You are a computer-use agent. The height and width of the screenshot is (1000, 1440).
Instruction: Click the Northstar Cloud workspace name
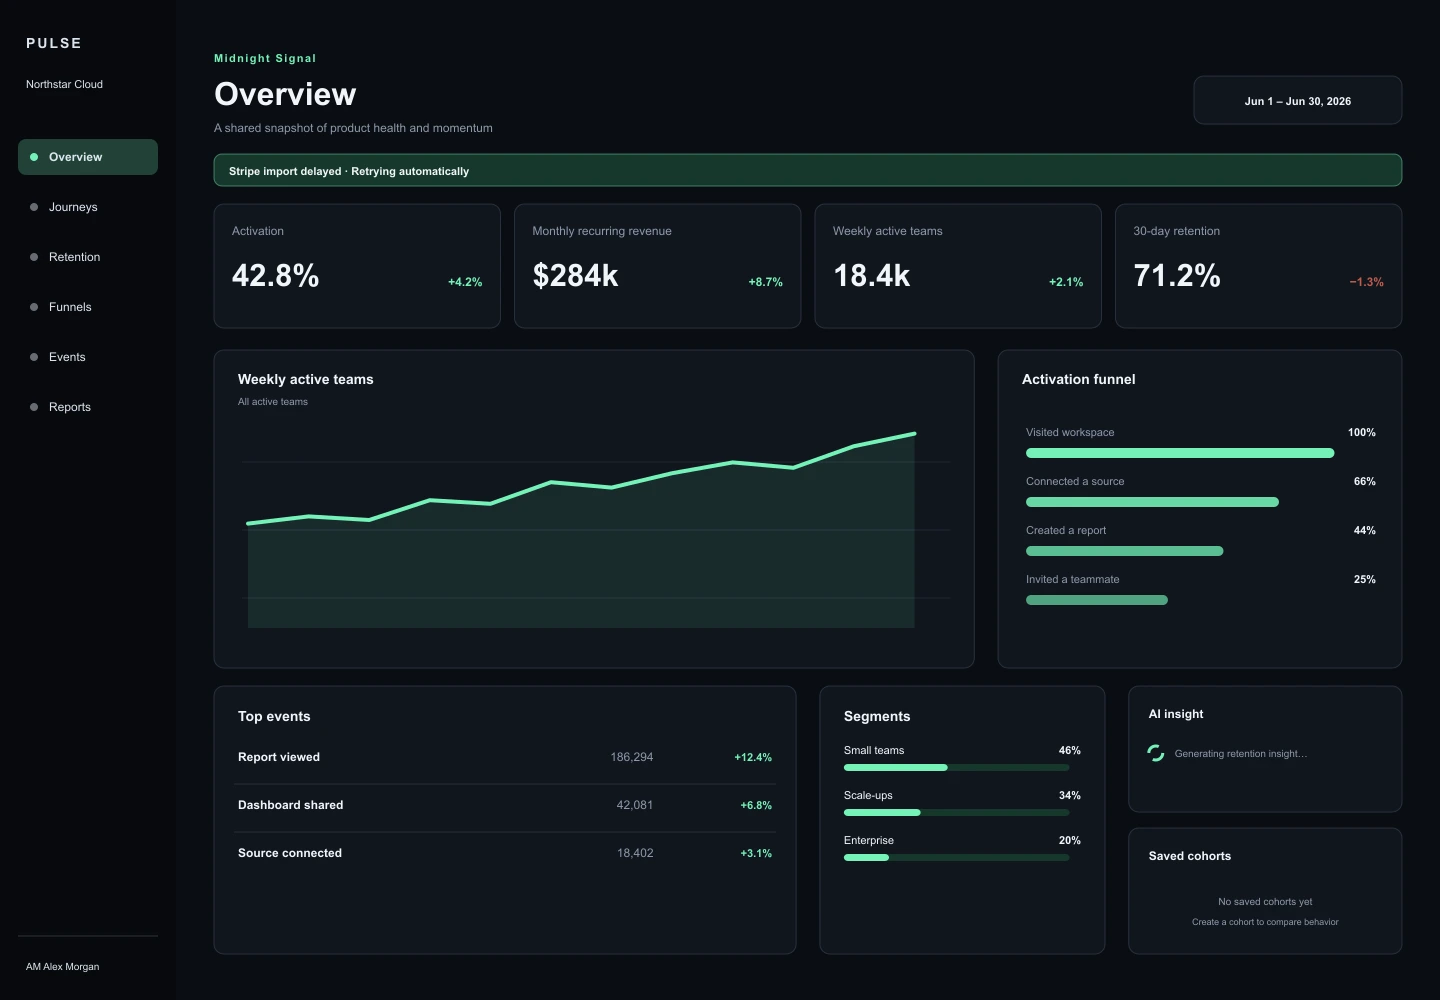64,84
